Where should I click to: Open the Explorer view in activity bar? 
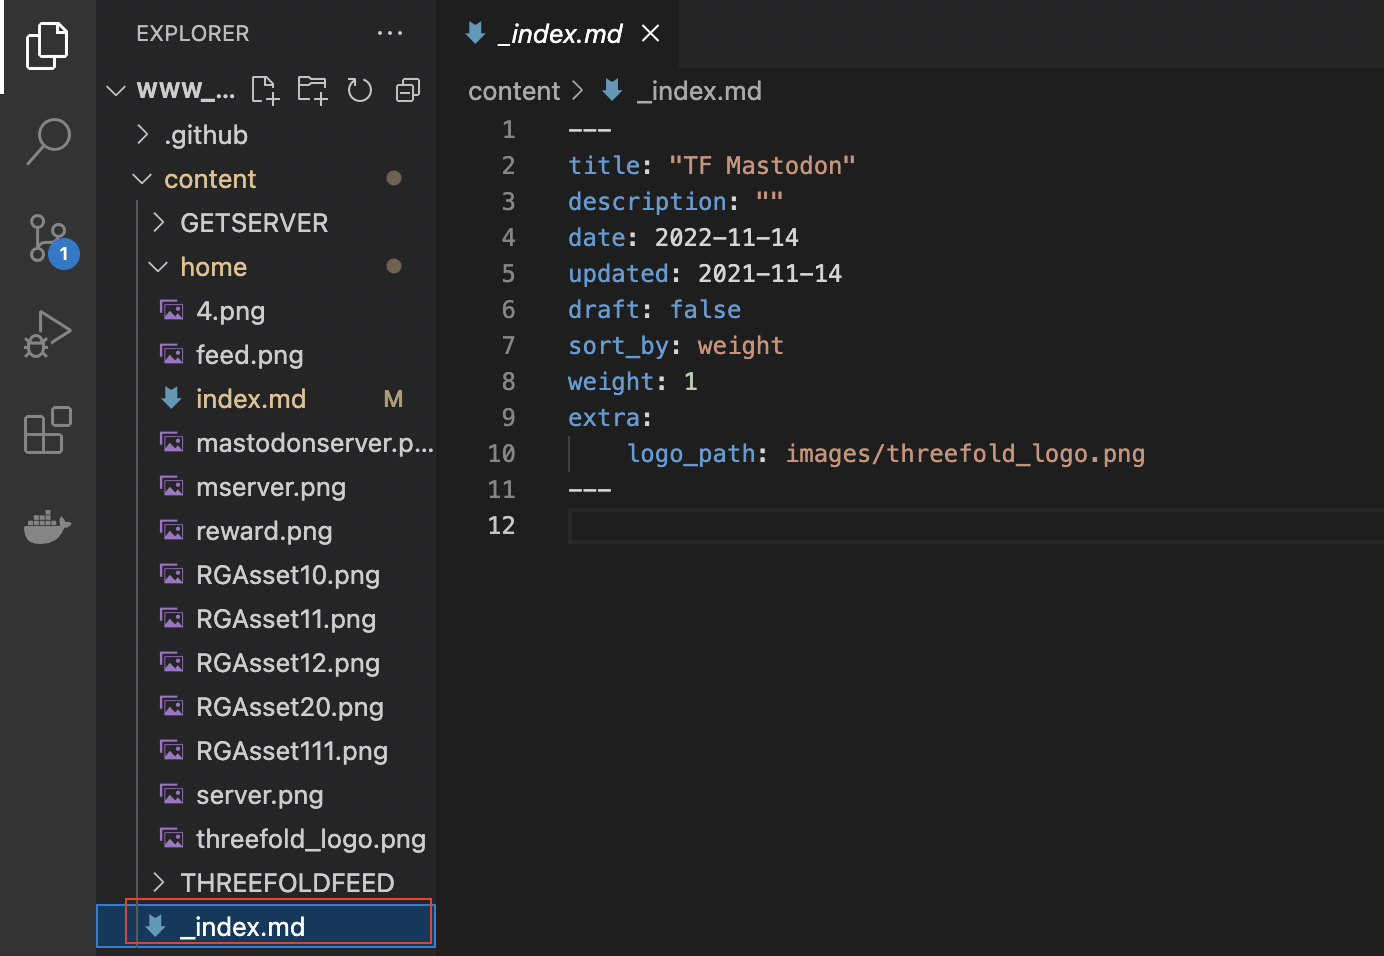(x=47, y=46)
